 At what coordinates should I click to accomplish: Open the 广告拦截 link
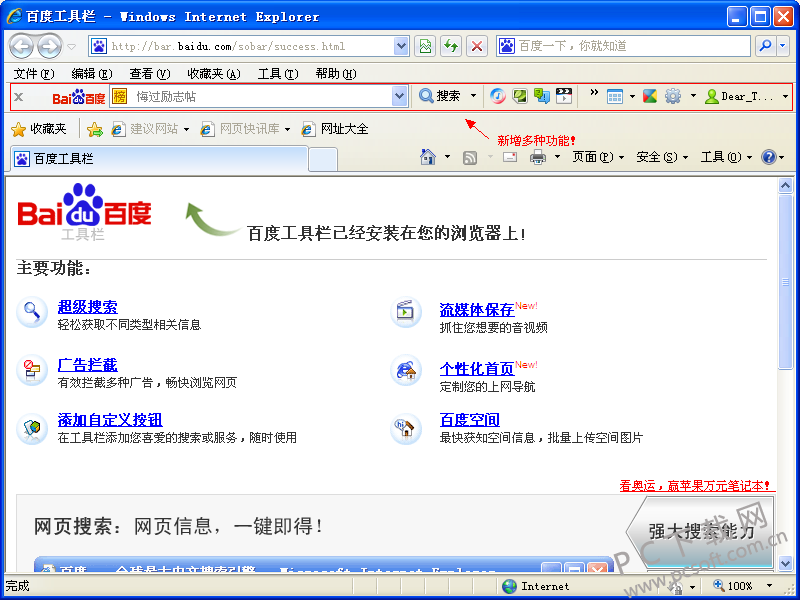coord(88,365)
